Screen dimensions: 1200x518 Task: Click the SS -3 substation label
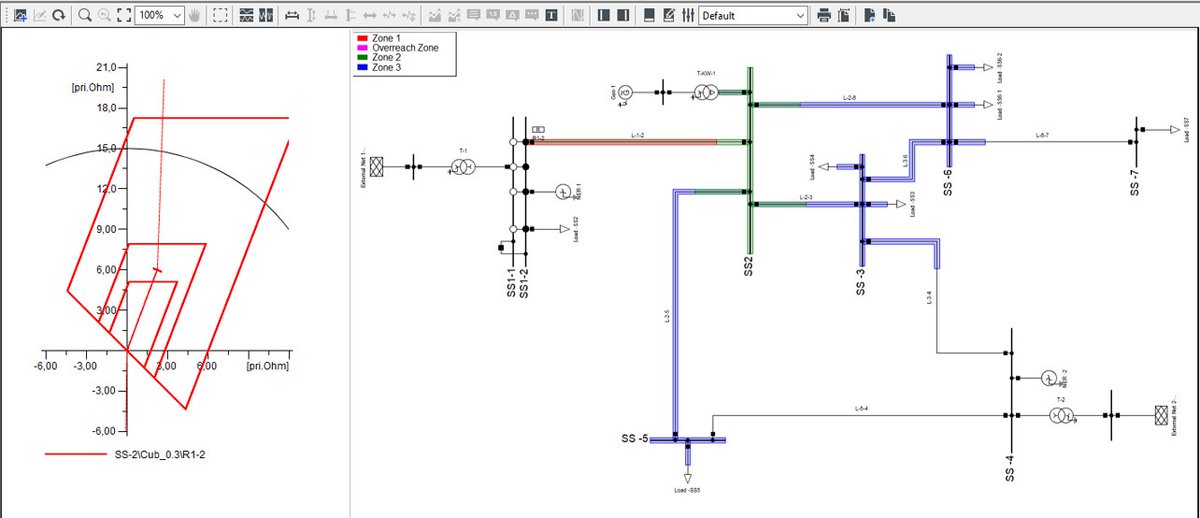point(861,281)
